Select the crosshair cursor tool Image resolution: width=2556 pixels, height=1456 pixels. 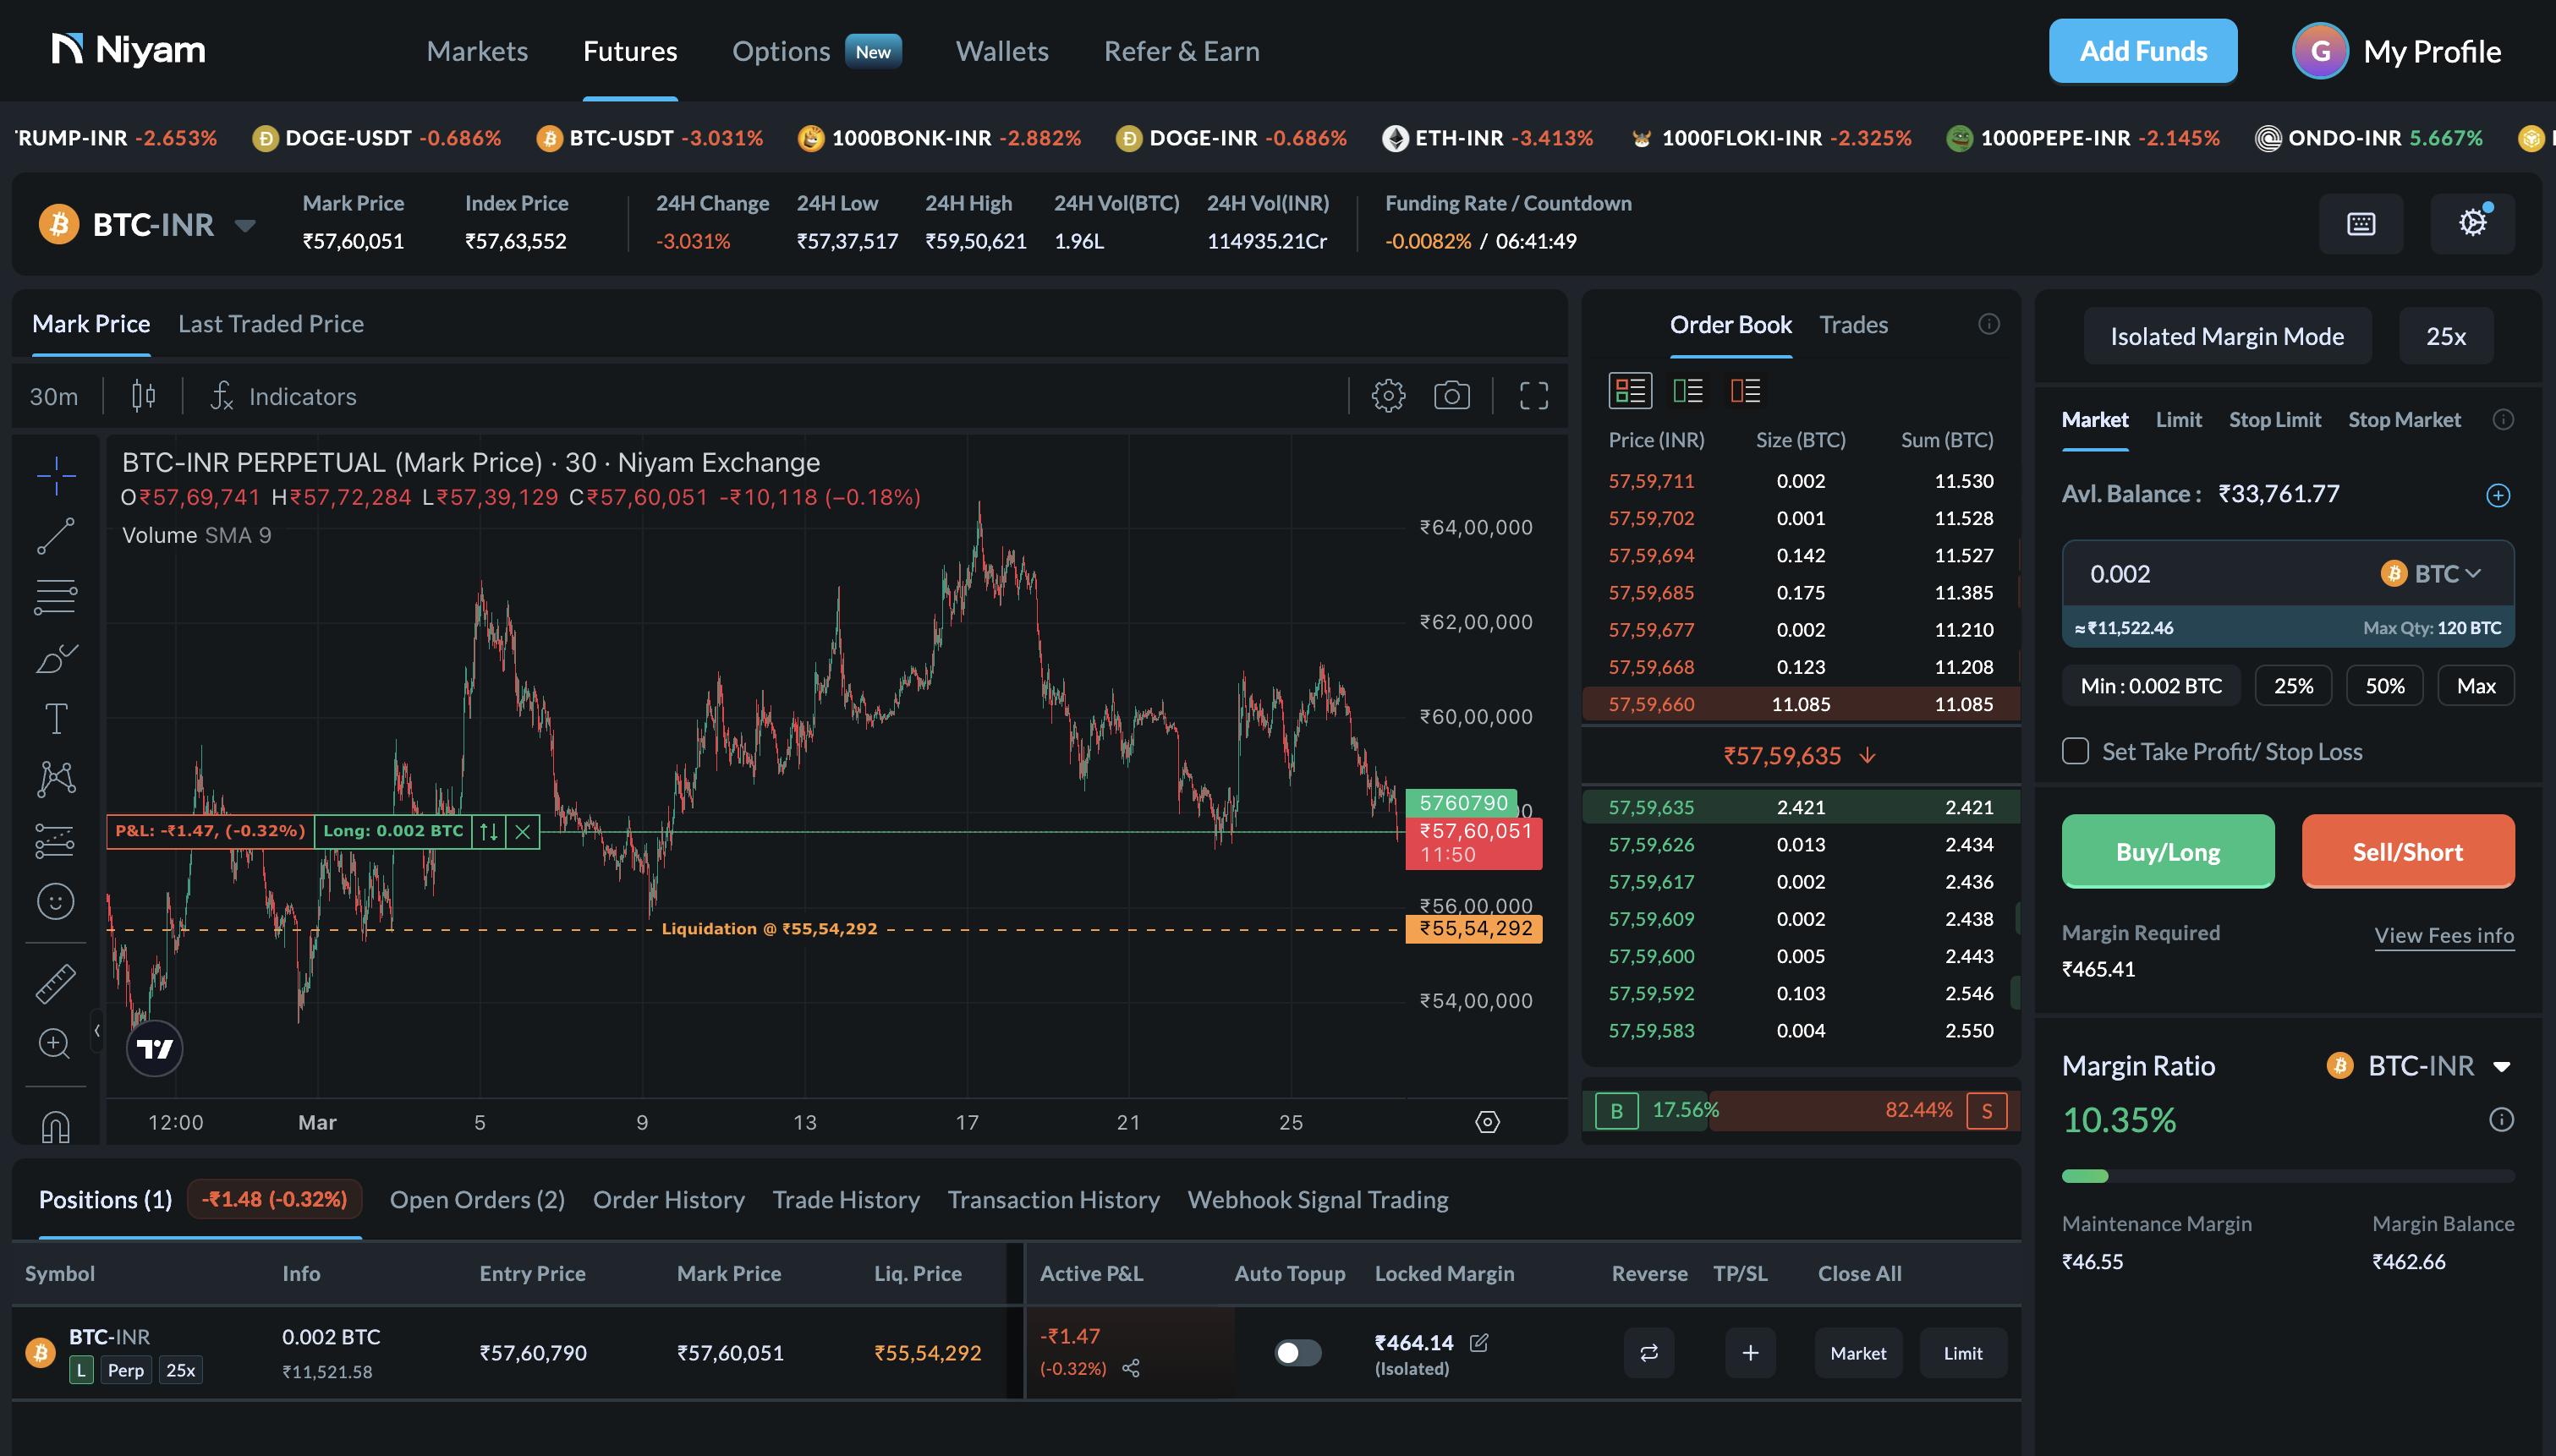(56, 475)
